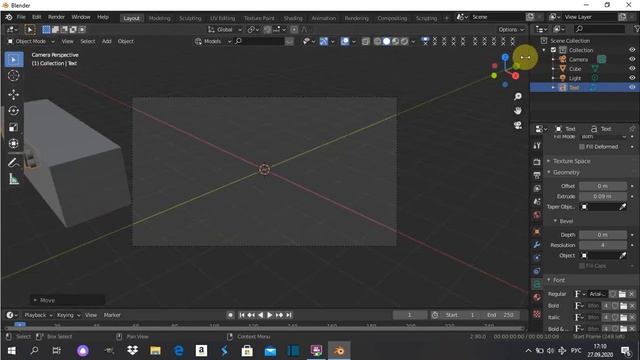Click the viewport zoom magnifier icon
Screen dimensions: 640x360
[x=518, y=96]
